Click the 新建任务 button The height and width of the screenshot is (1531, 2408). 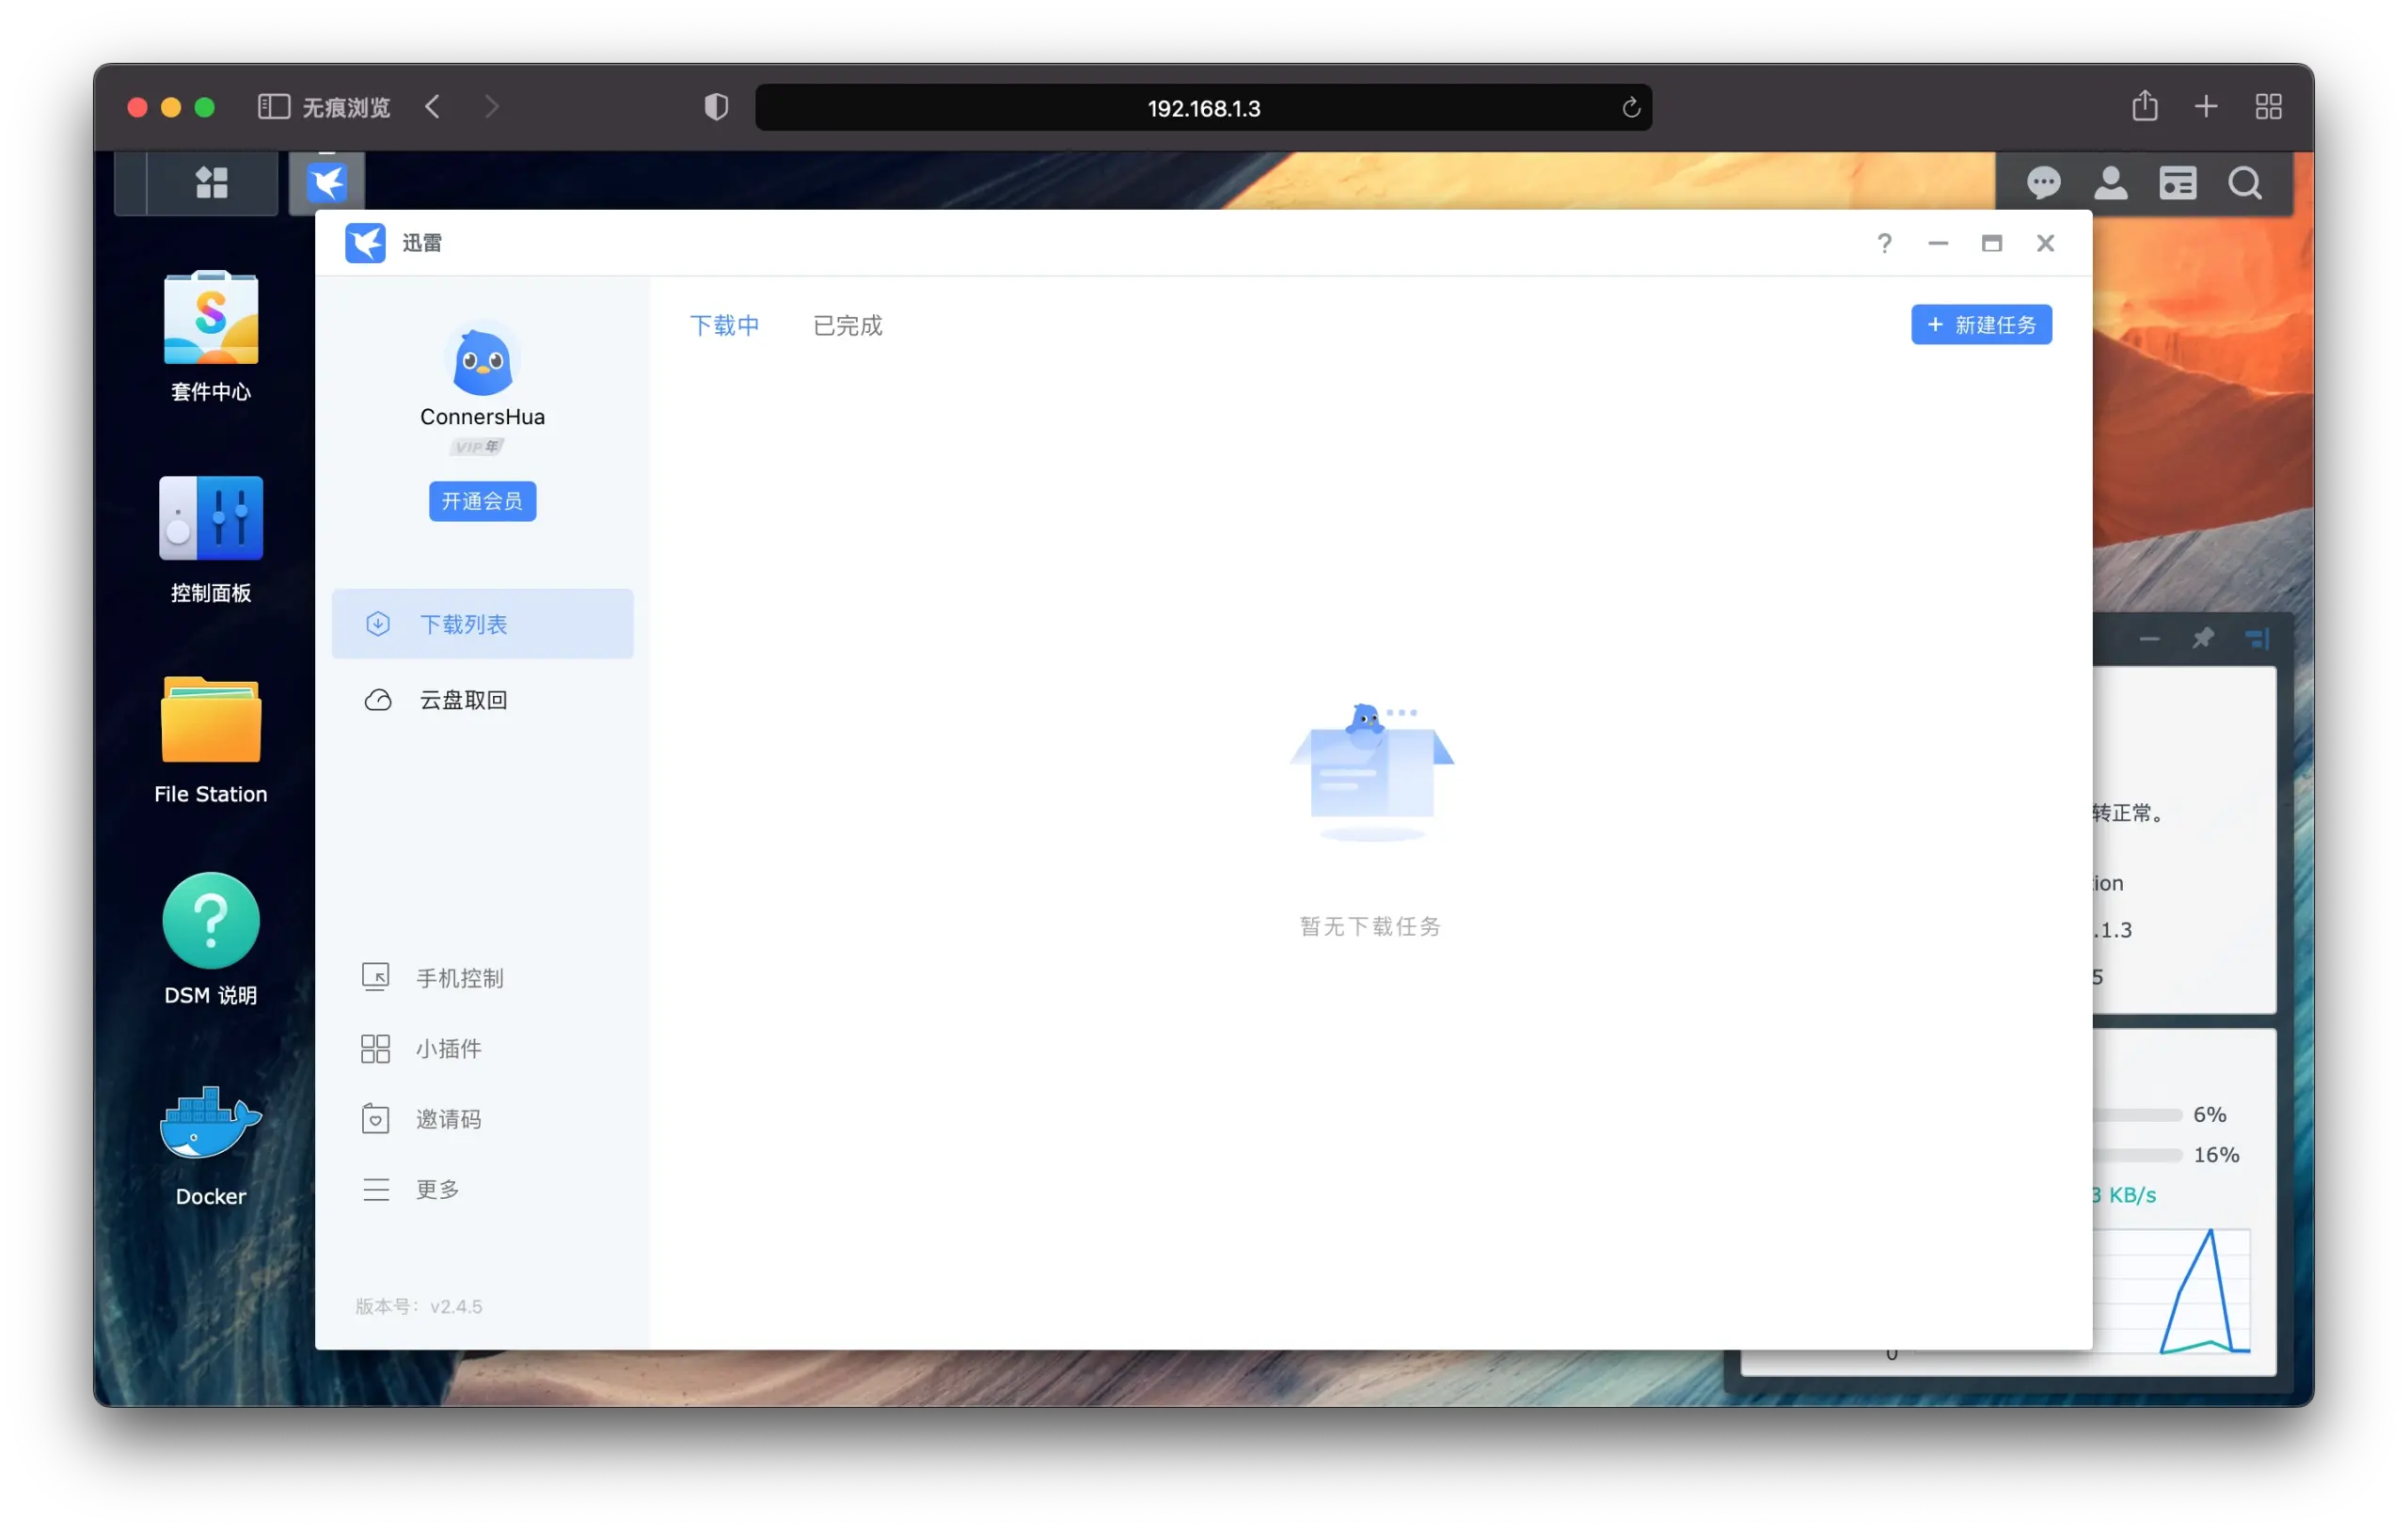(1981, 325)
